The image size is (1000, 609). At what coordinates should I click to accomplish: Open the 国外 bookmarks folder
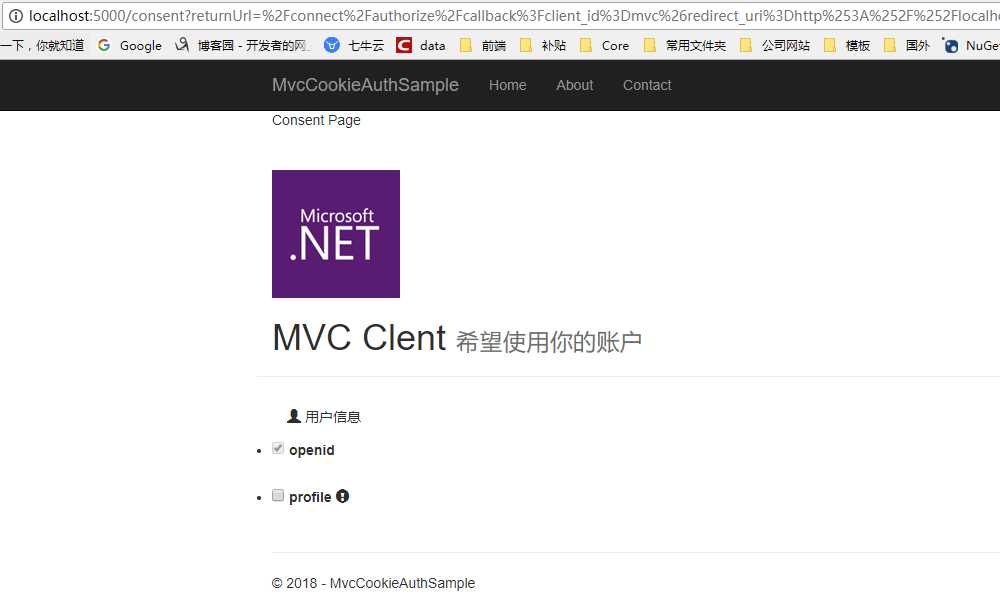point(907,45)
